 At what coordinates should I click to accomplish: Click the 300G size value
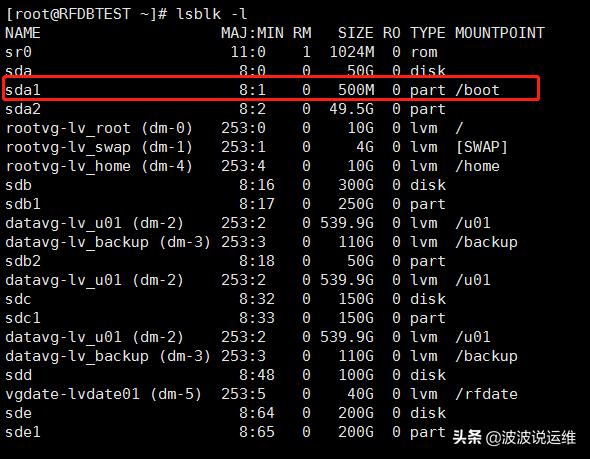356,185
